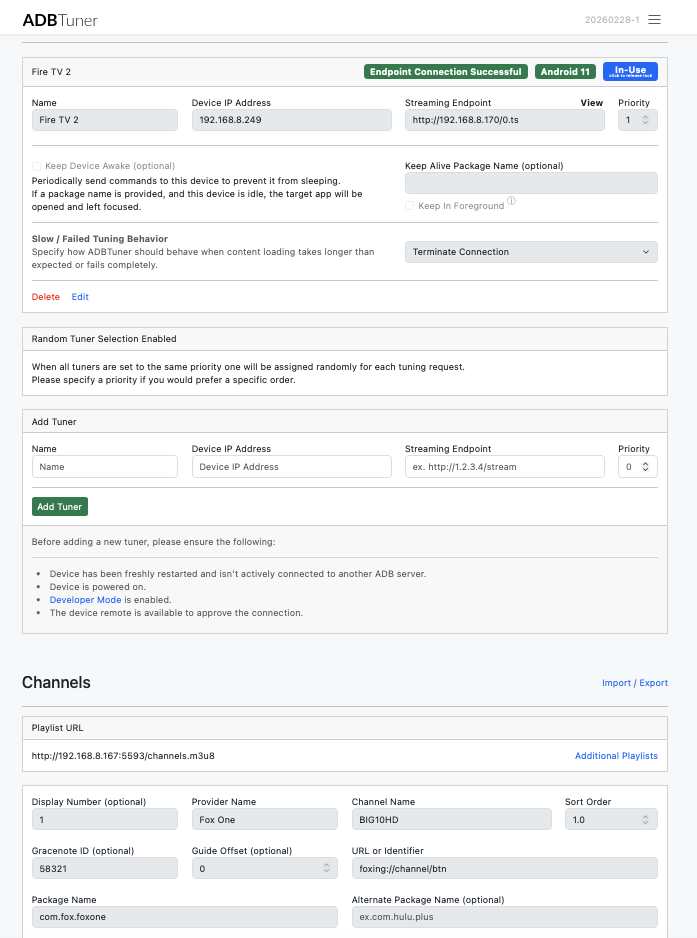Screen dimensions: 697x938
Task: Click the In-Use release lock button
Action: click(630, 72)
